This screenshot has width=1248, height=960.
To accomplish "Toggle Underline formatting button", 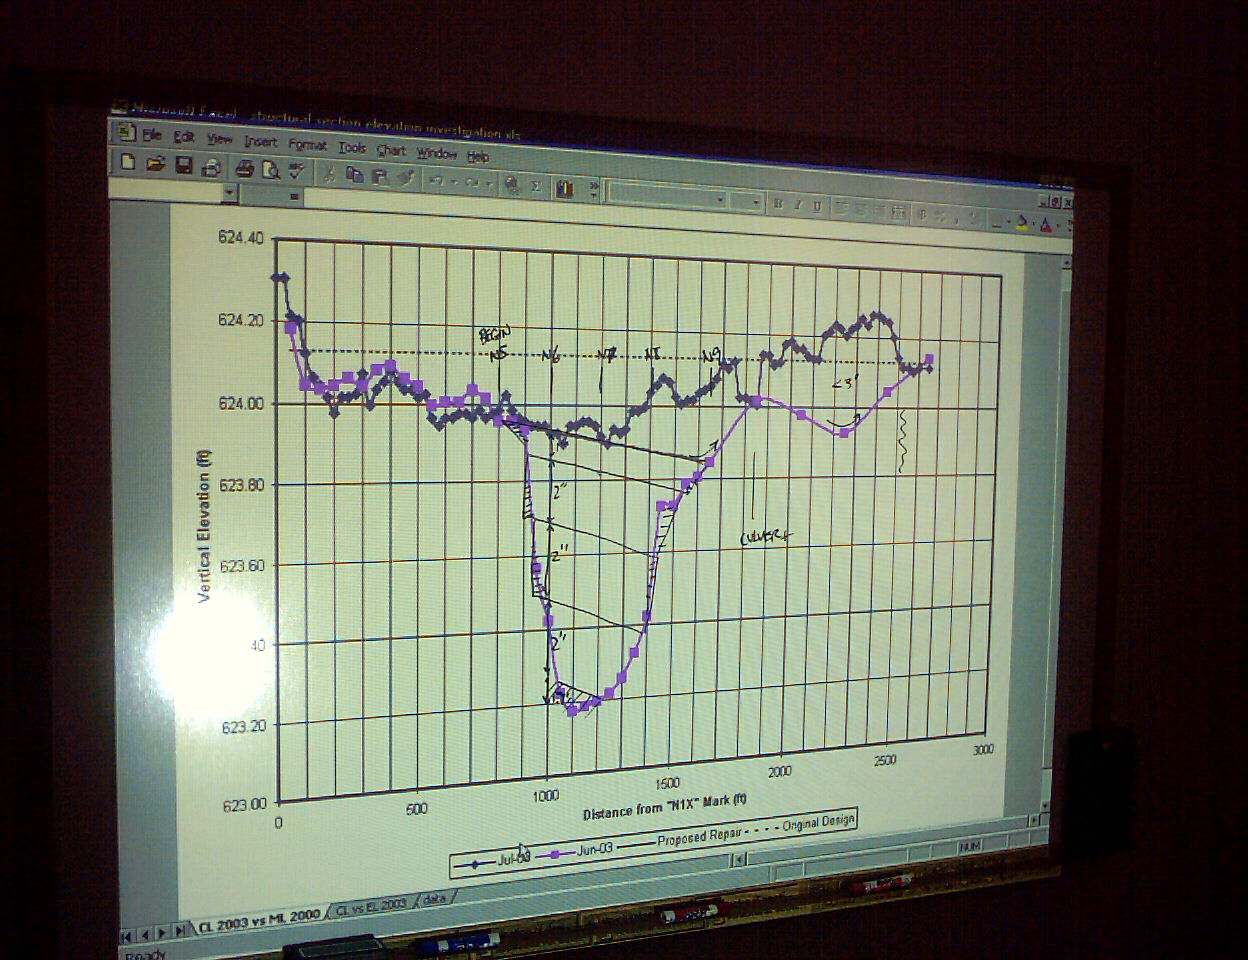I will pos(817,206).
